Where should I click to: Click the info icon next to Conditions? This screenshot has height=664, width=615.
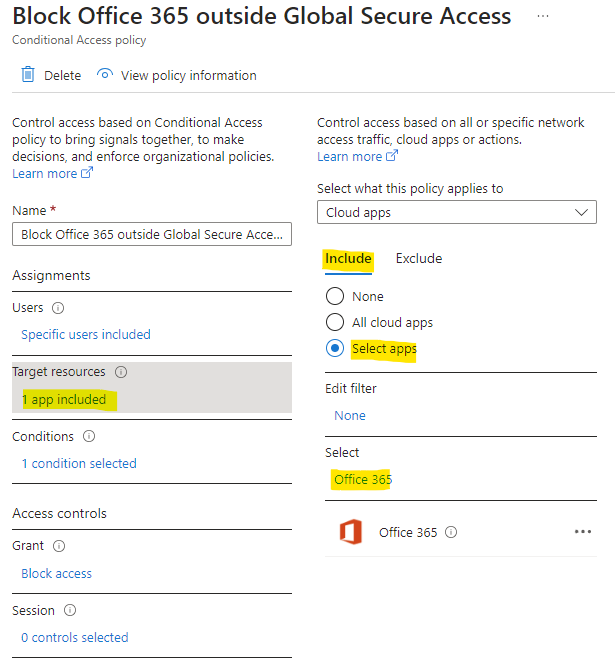coord(89,436)
